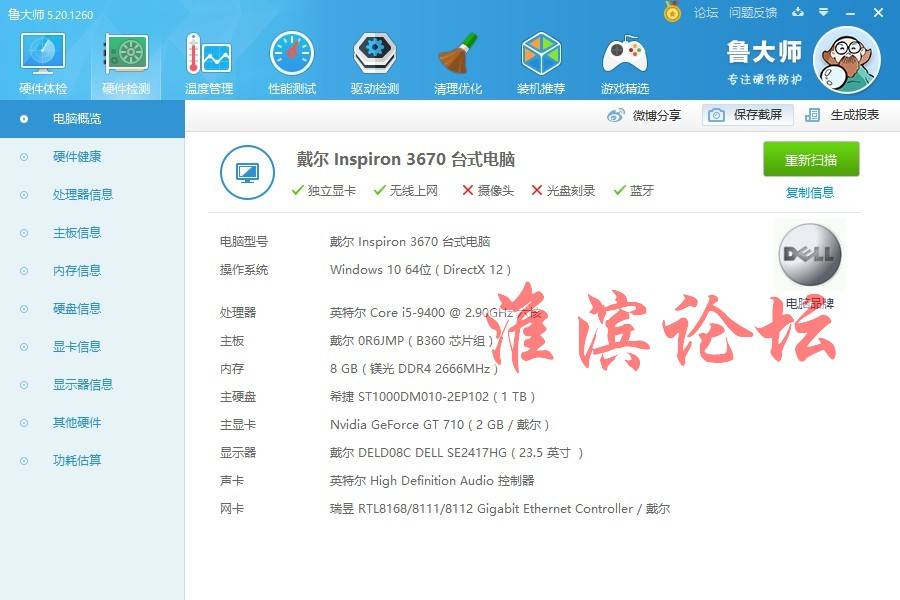The height and width of the screenshot is (600, 900).
Task: Click the 鲁大师 5.20.1260 version title text
Action: click(x=51, y=14)
